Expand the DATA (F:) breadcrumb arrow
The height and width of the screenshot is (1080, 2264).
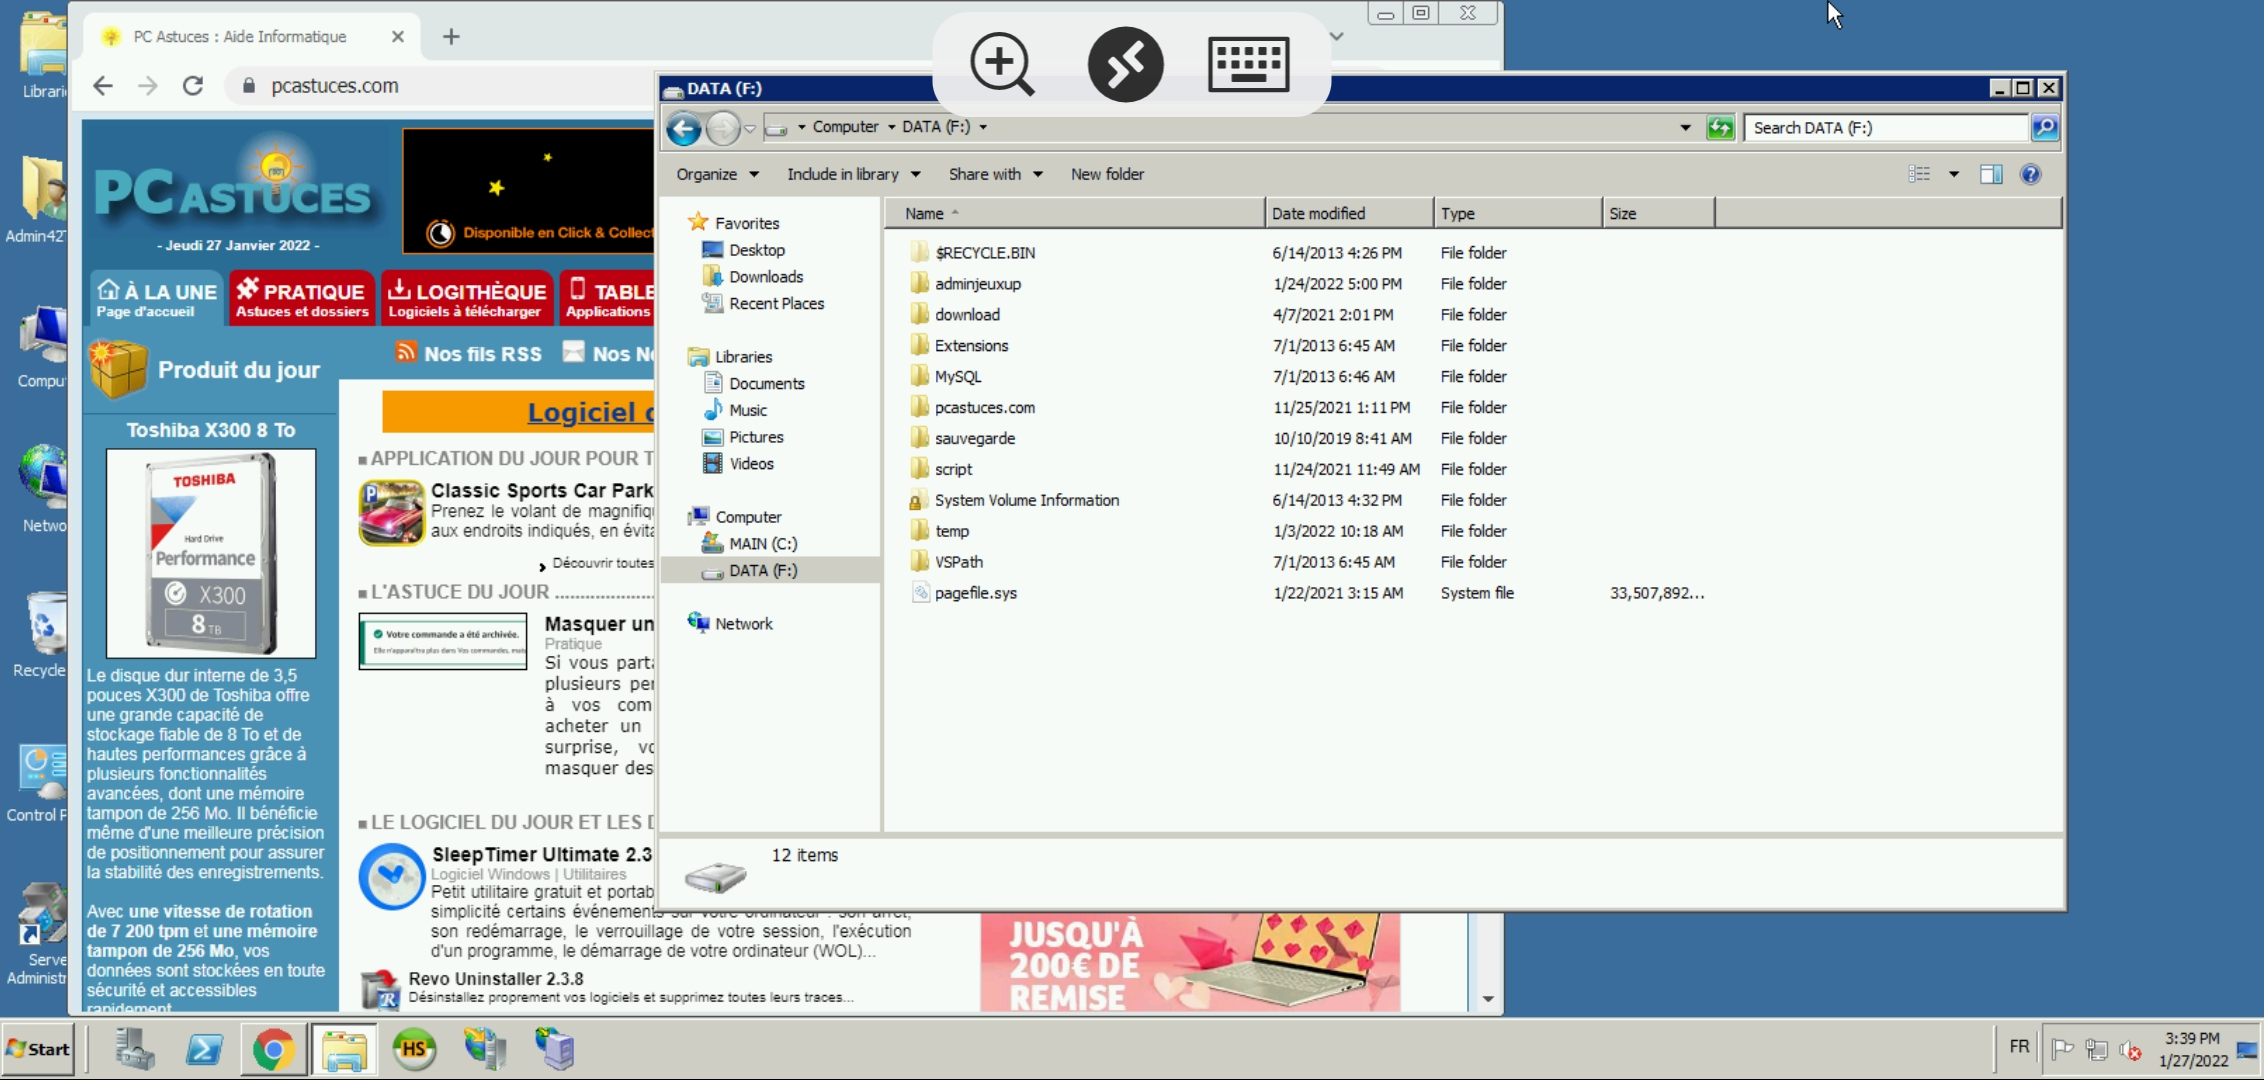click(983, 127)
